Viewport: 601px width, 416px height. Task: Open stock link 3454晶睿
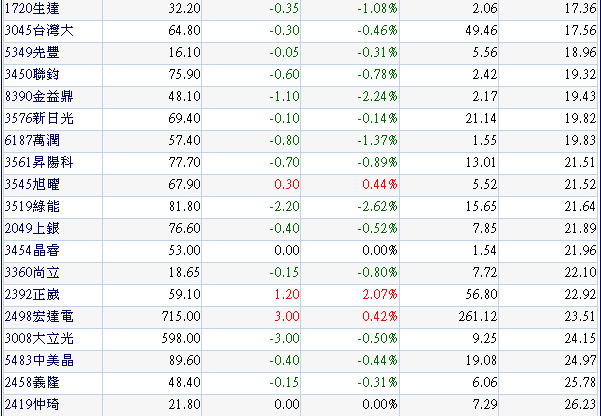pos(32,250)
